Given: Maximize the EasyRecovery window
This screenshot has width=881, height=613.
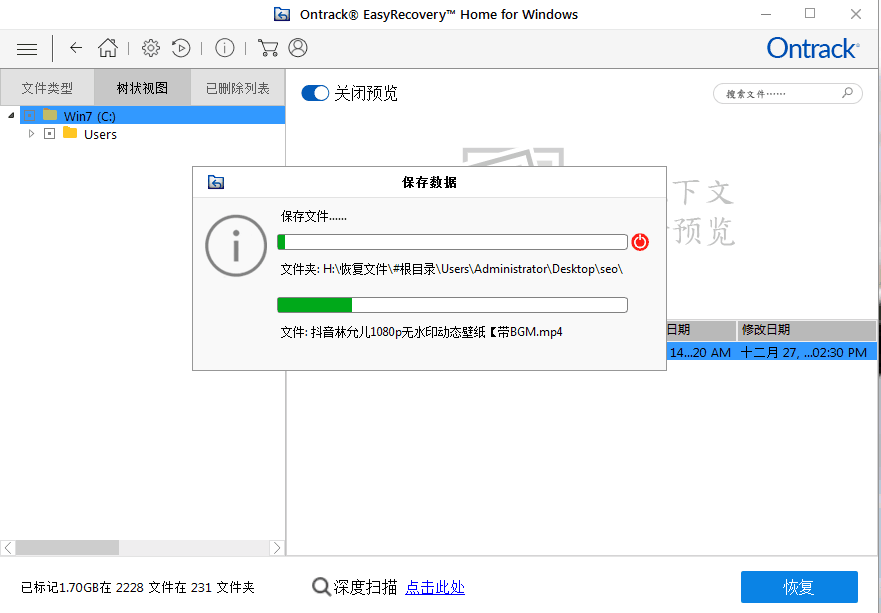Looking at the screenshot, I should pyautogui.click(x=810, y=13).
